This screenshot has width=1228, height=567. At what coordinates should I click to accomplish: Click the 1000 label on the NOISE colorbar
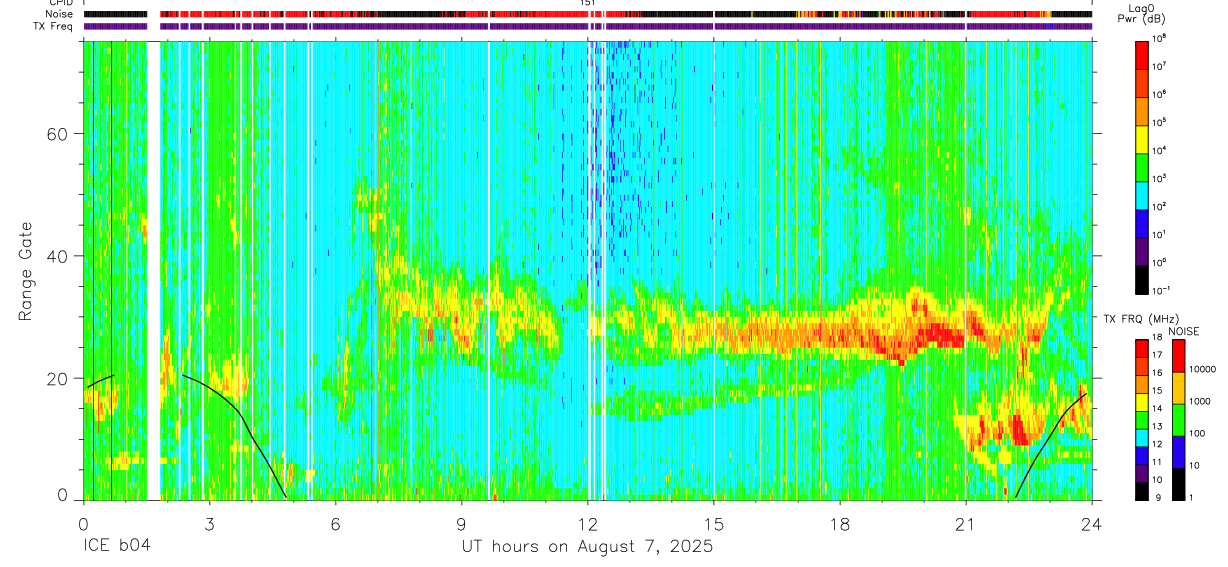1201,401
